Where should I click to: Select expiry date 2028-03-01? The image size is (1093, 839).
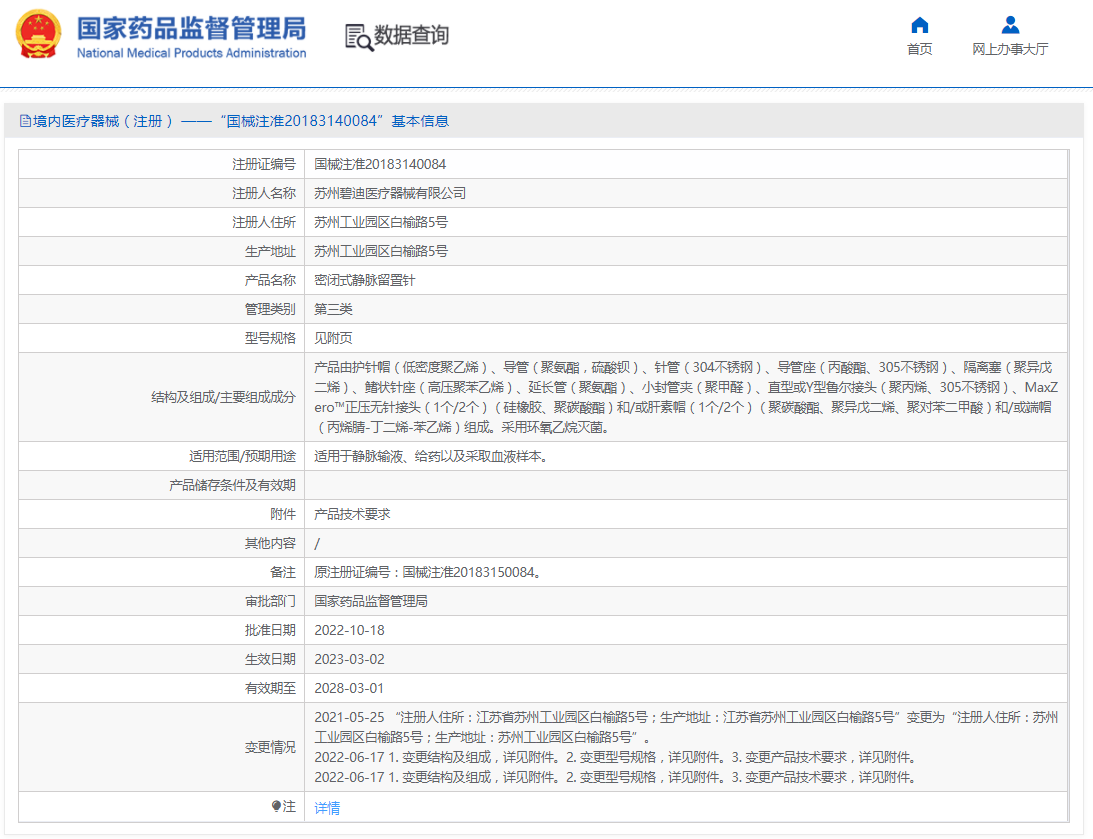point(349,688)
